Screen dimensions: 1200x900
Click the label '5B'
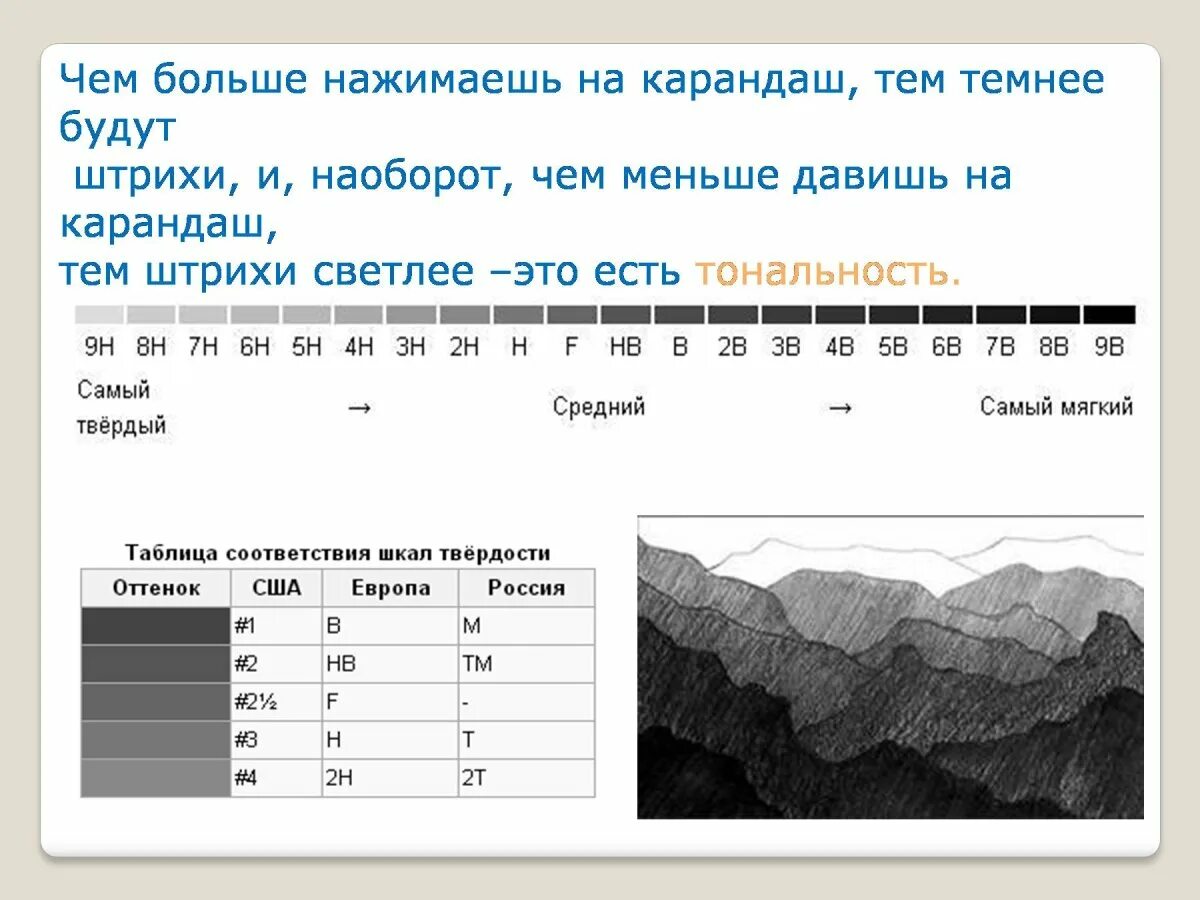[892, 348]
